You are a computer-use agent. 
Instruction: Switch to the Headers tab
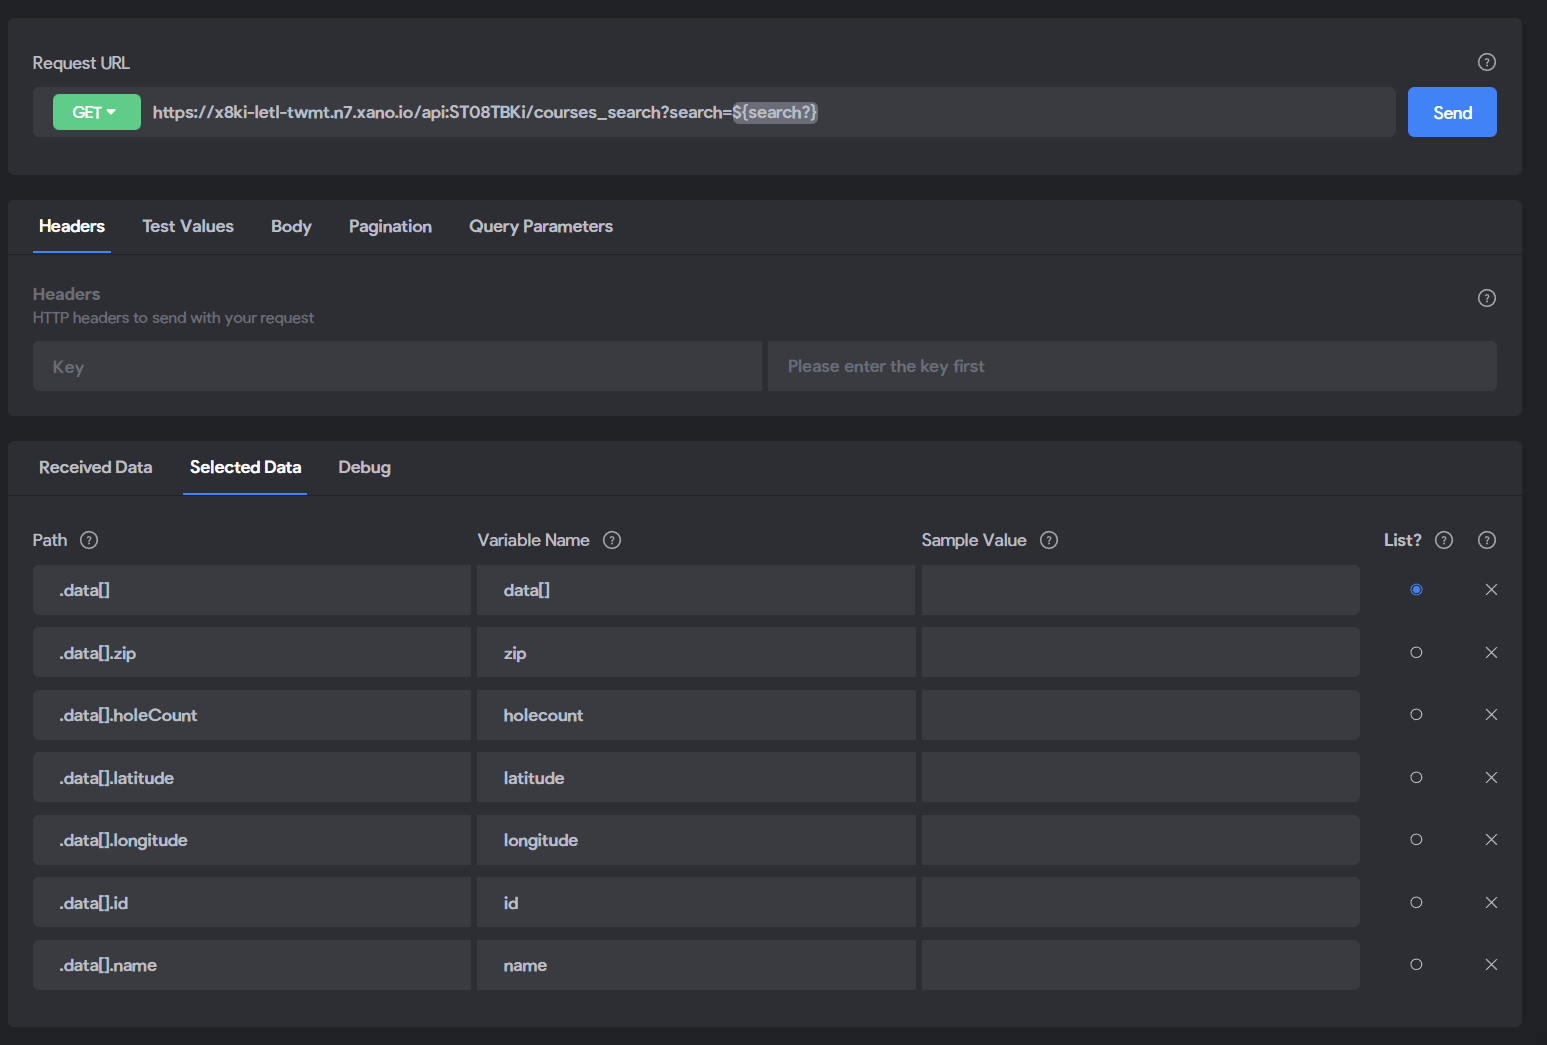(x=72, y=226)
